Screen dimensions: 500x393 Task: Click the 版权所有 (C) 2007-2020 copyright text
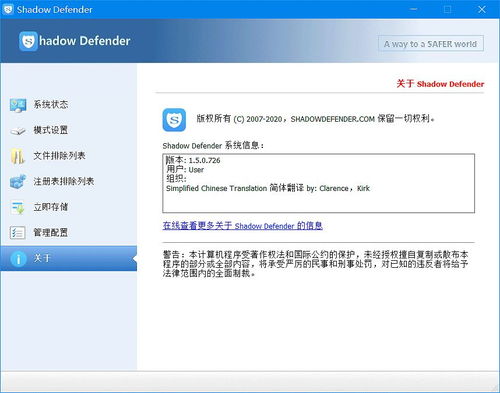click(315, 119)
